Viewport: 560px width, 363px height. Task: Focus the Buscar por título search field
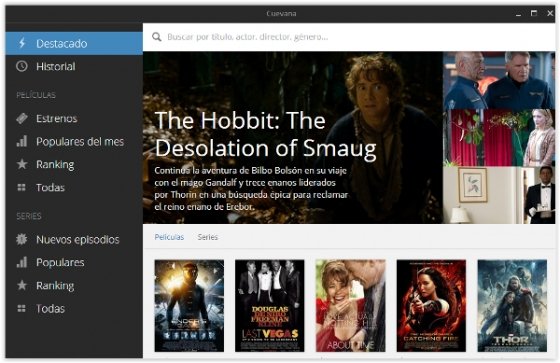[x=349, y=37]
